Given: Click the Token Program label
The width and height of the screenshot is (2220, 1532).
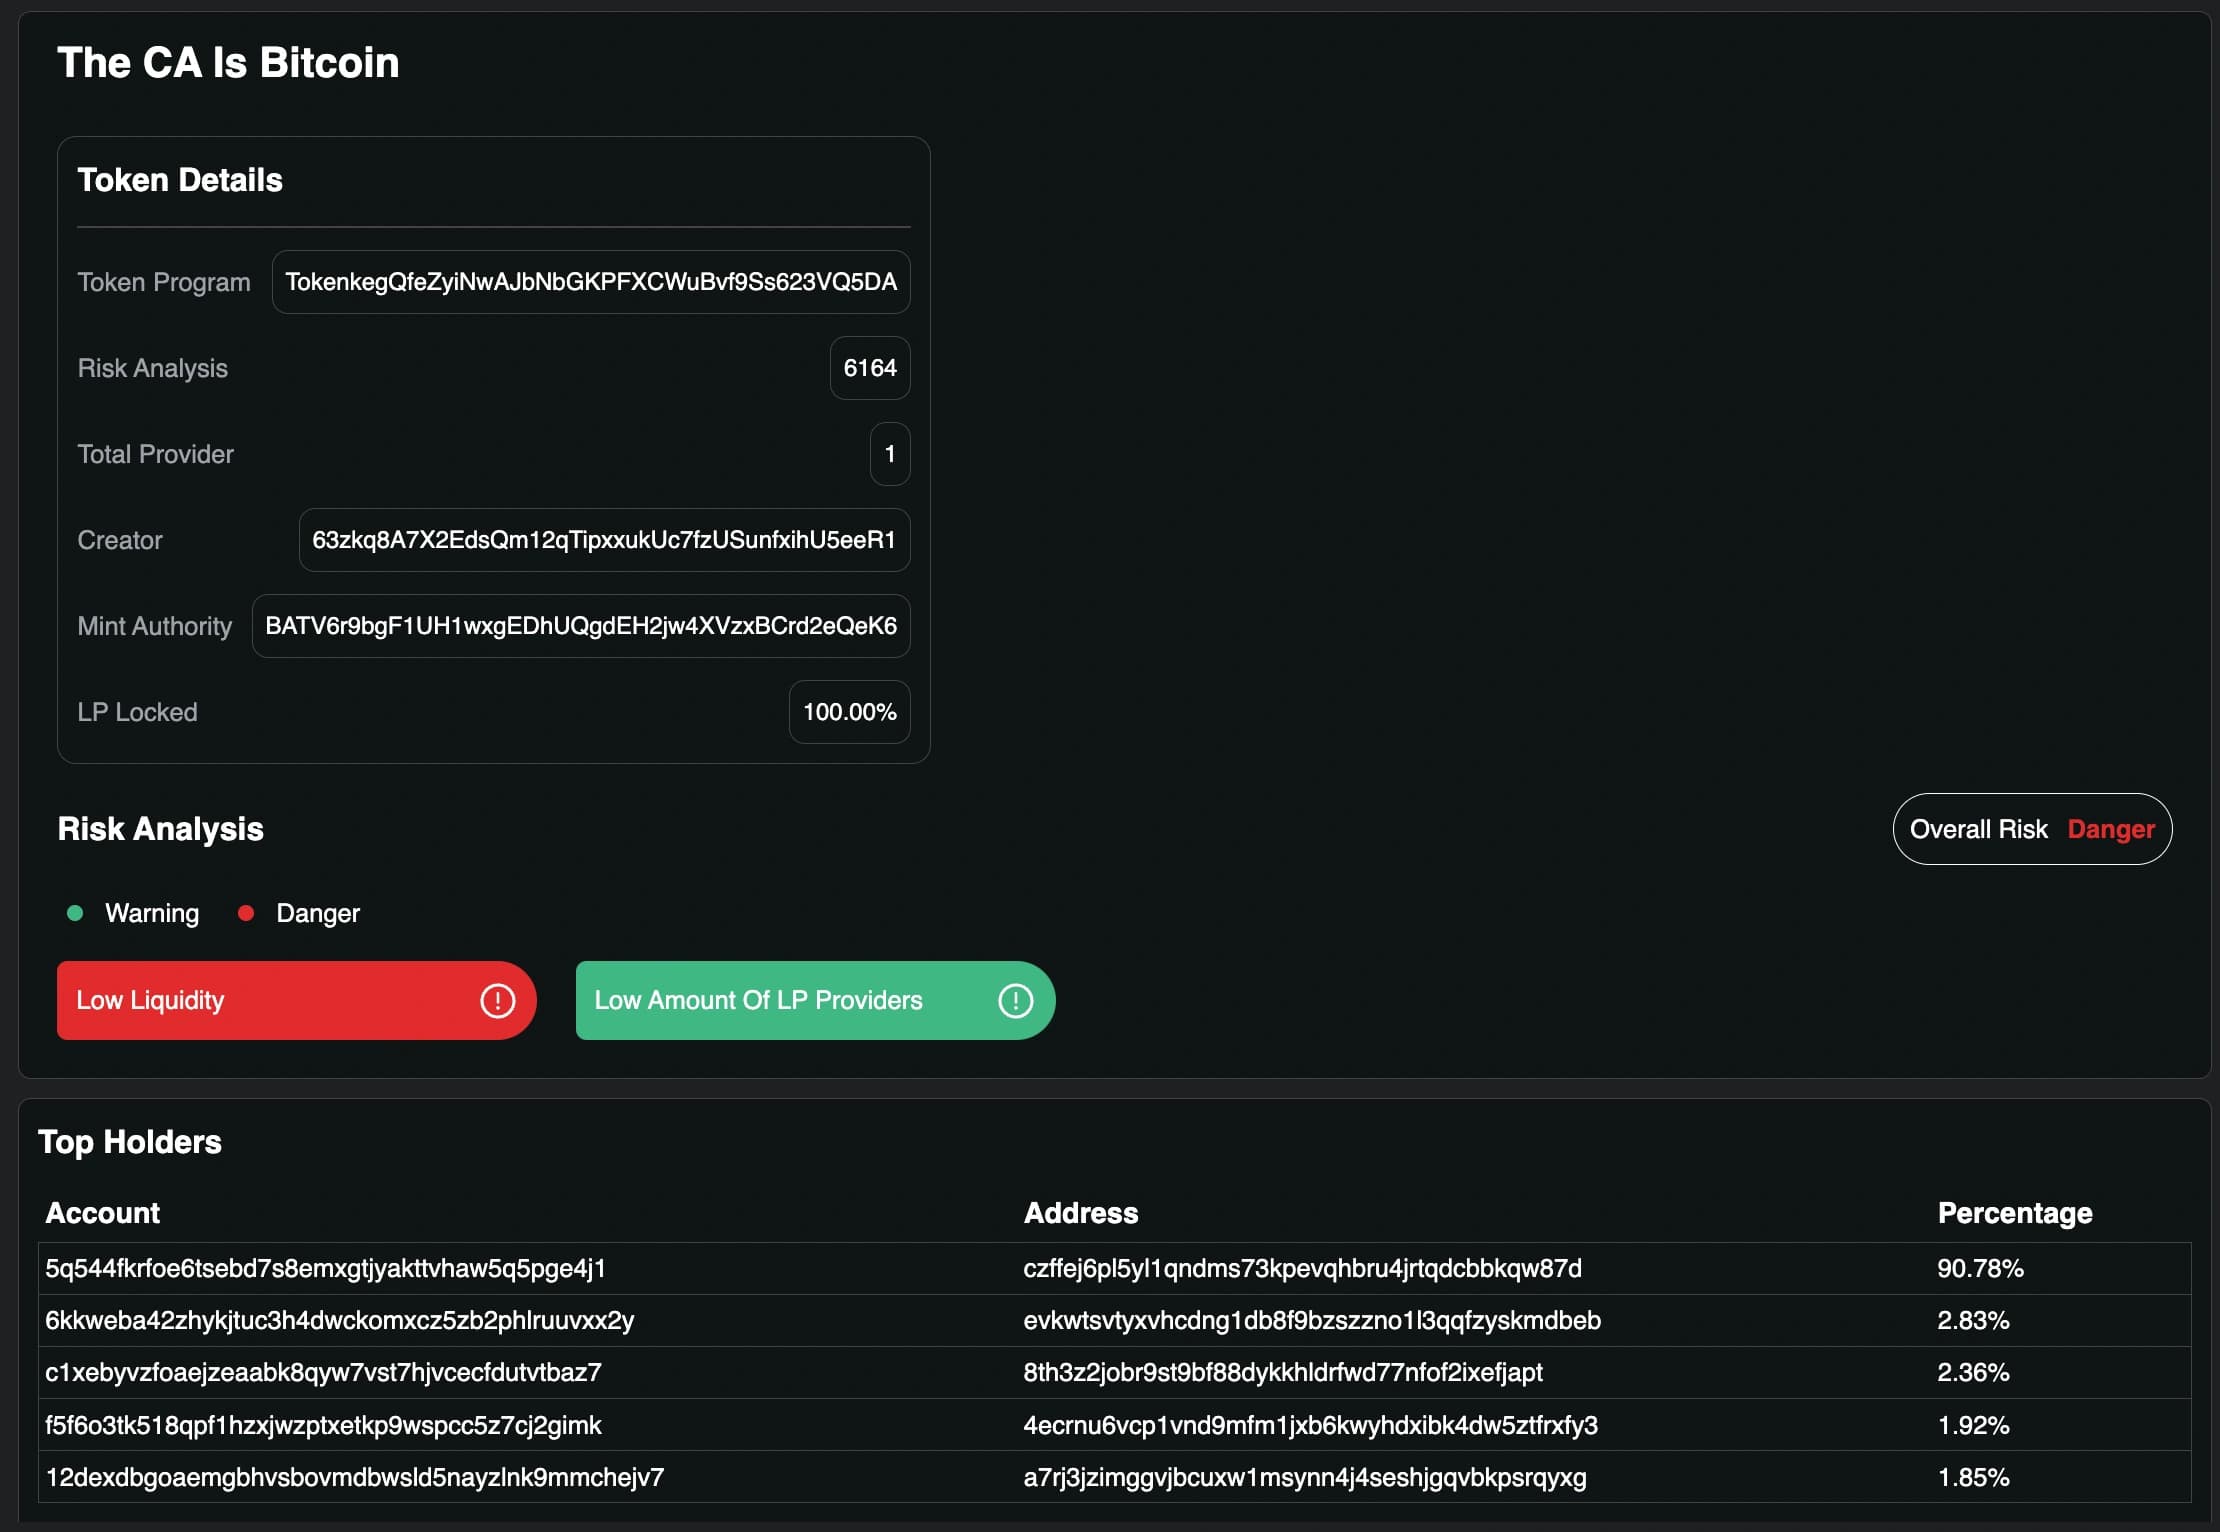Looking at the screenshot, I should pyautogui.click(x=164, y=282).
